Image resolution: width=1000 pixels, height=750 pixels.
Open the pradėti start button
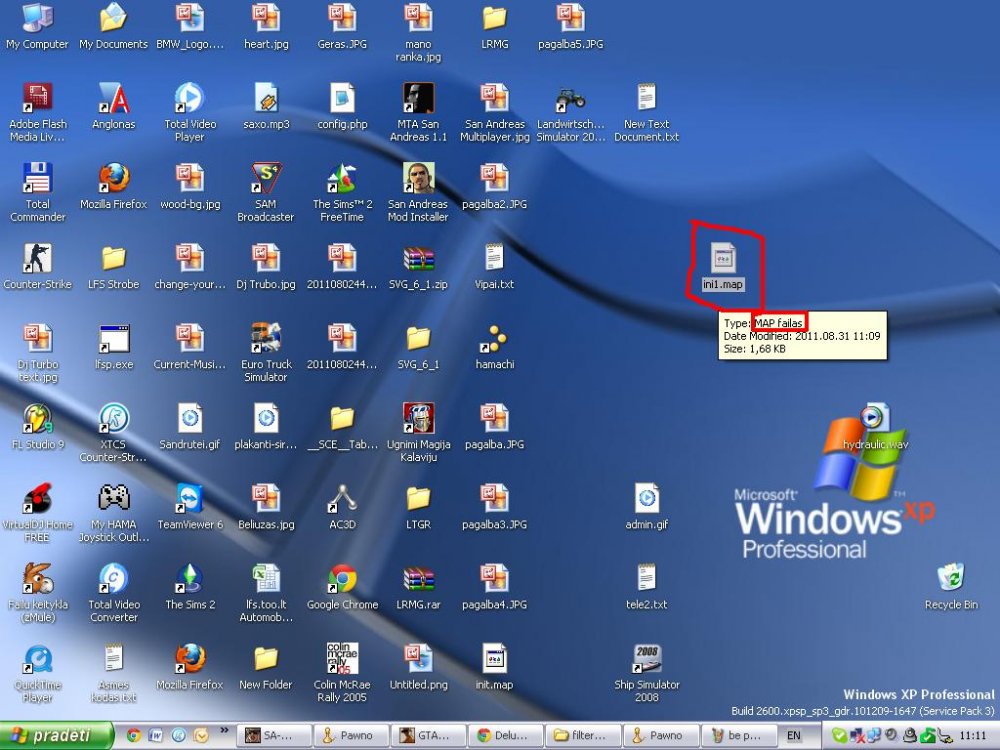[x=56, y=736]
